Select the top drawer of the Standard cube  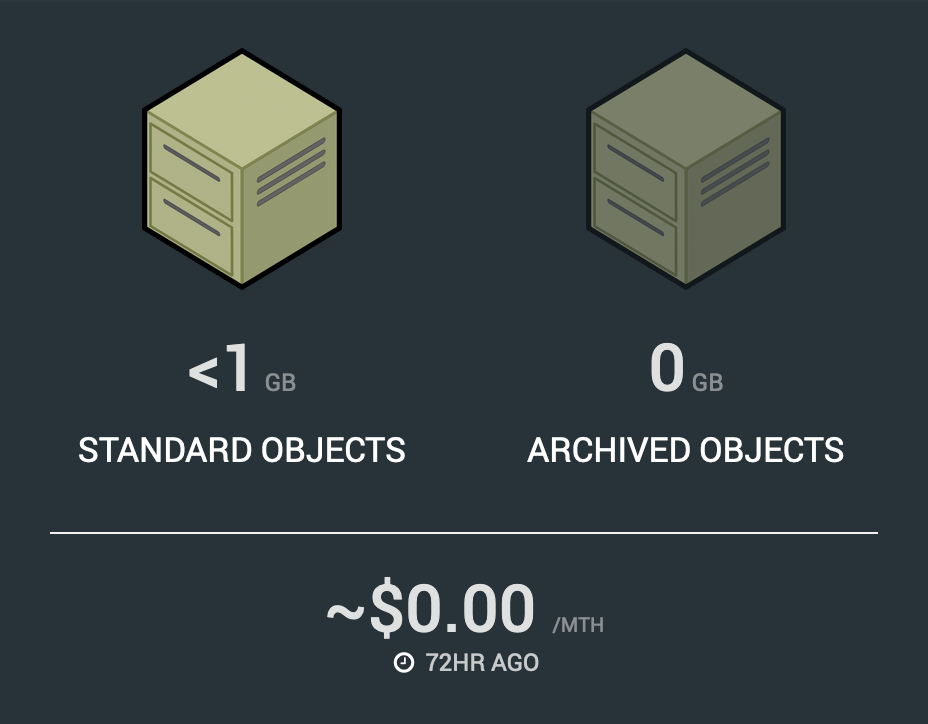coord(191,163)
